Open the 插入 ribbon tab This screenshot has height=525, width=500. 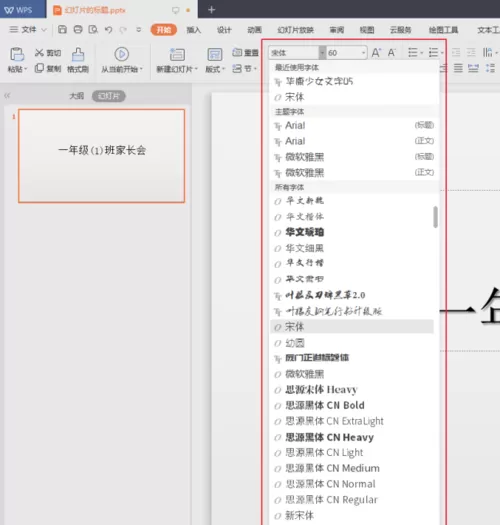click(x=194, y=30)
